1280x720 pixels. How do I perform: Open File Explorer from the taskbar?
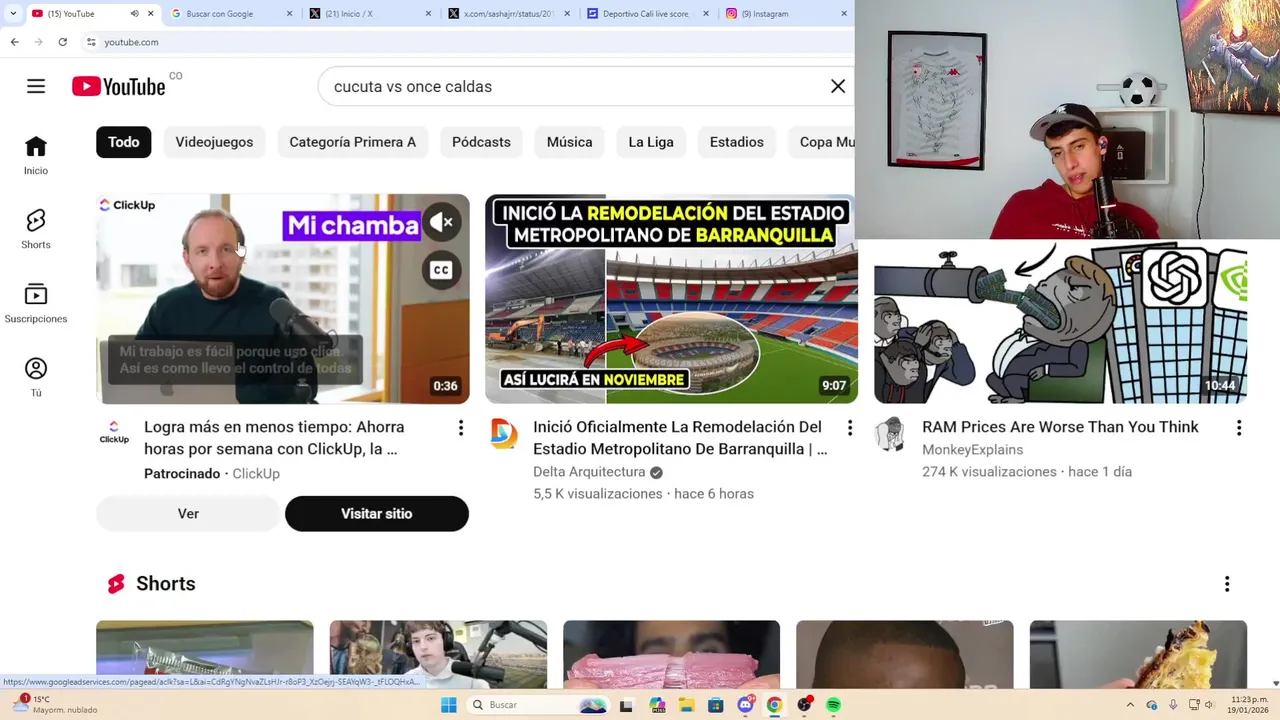point(686,705)
